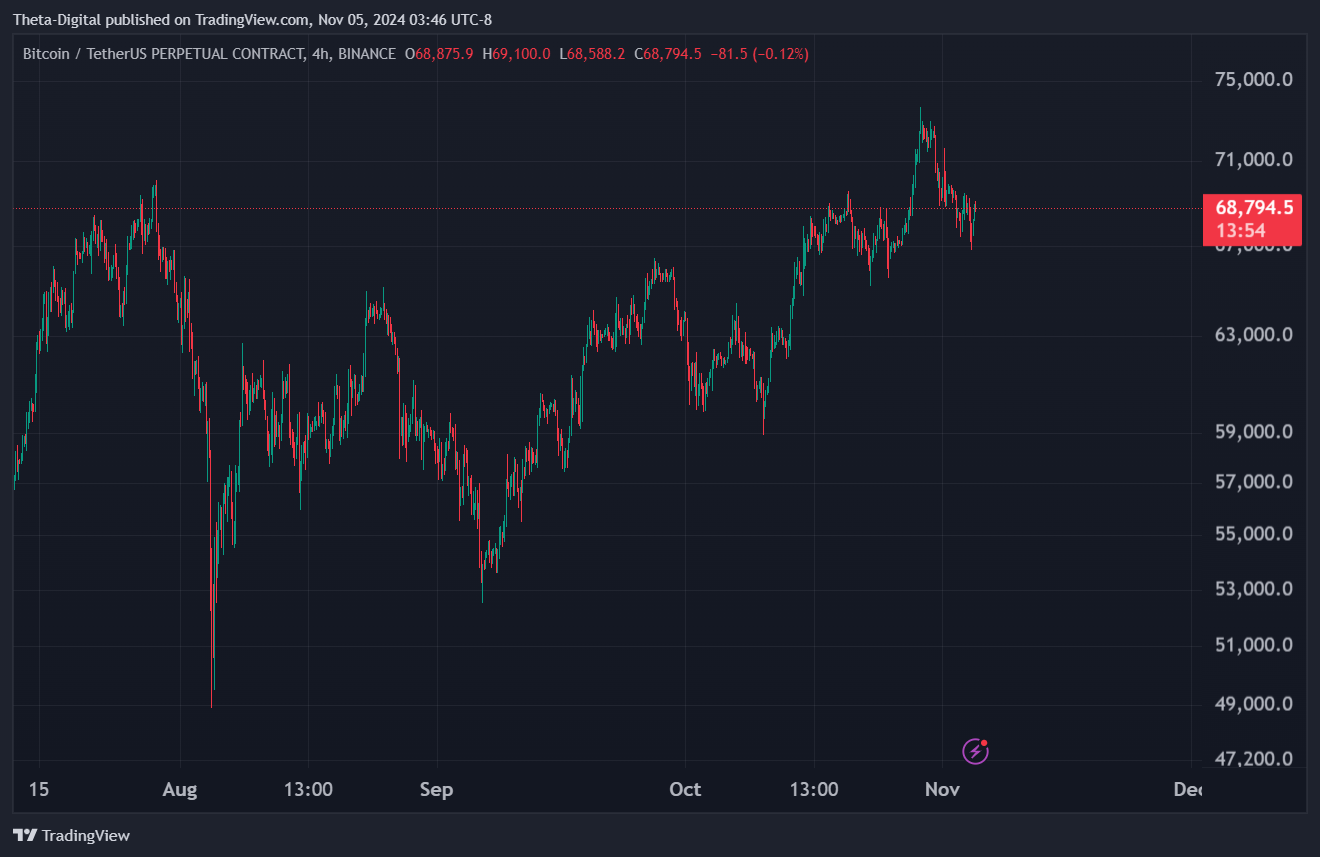Click the Oct label on time axis
This screenshot has width=1320, height=857.
coord(685,790)
